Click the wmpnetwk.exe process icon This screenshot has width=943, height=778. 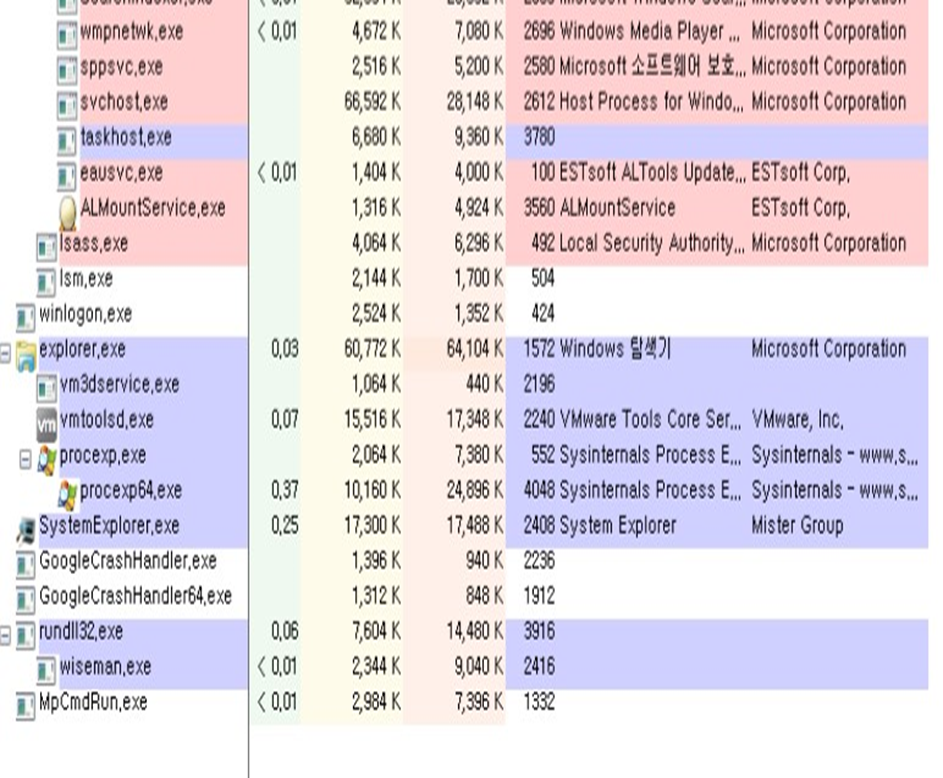[67, 35]
